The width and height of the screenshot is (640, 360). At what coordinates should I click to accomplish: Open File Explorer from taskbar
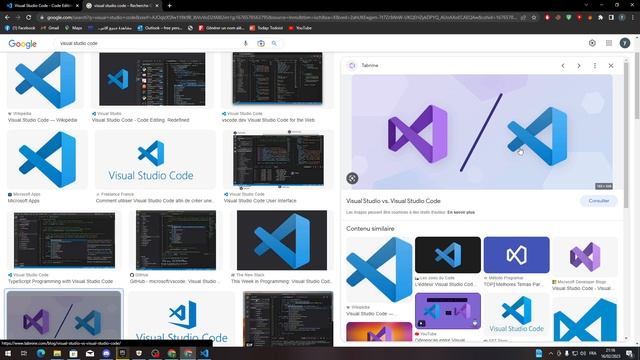point(57,353)
